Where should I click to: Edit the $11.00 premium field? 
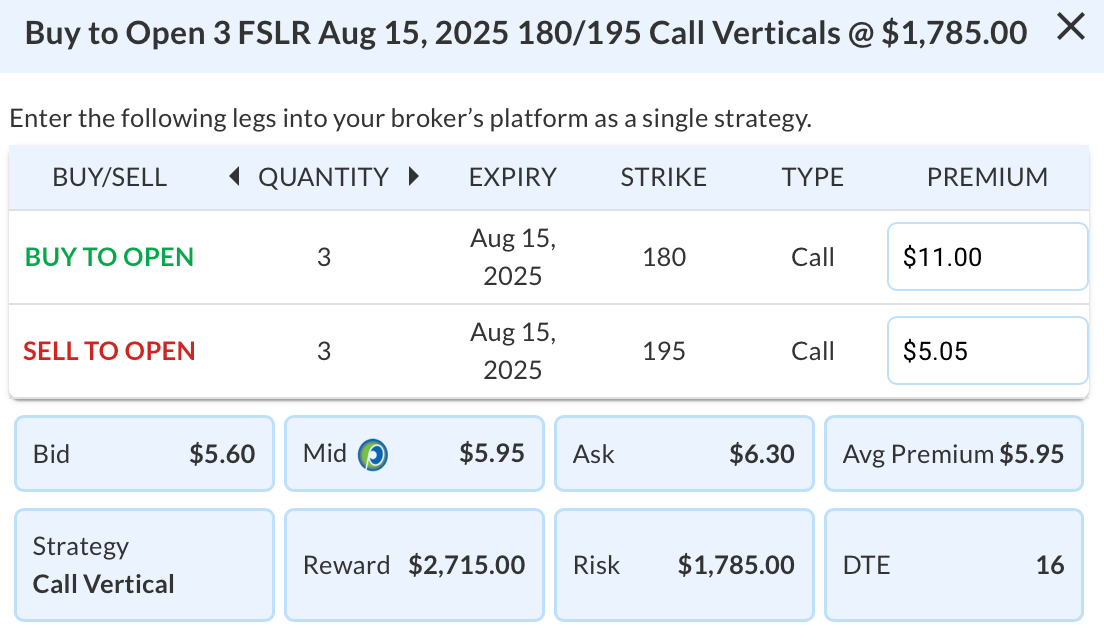click(987, 257)
